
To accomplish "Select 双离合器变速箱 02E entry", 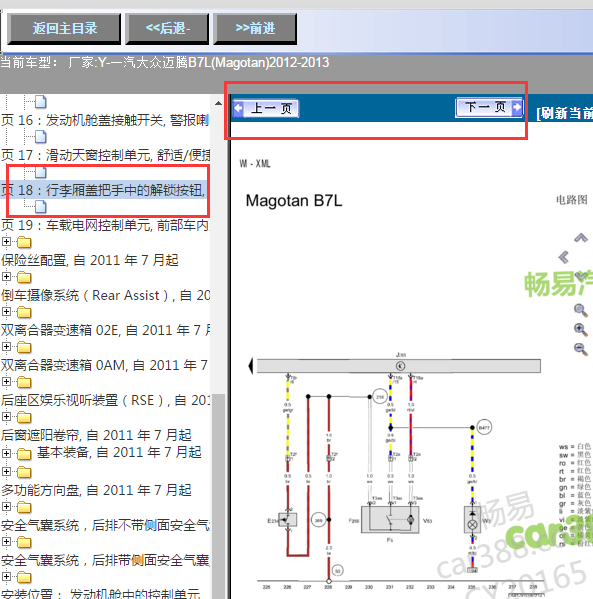I will (x=105, y=330).
